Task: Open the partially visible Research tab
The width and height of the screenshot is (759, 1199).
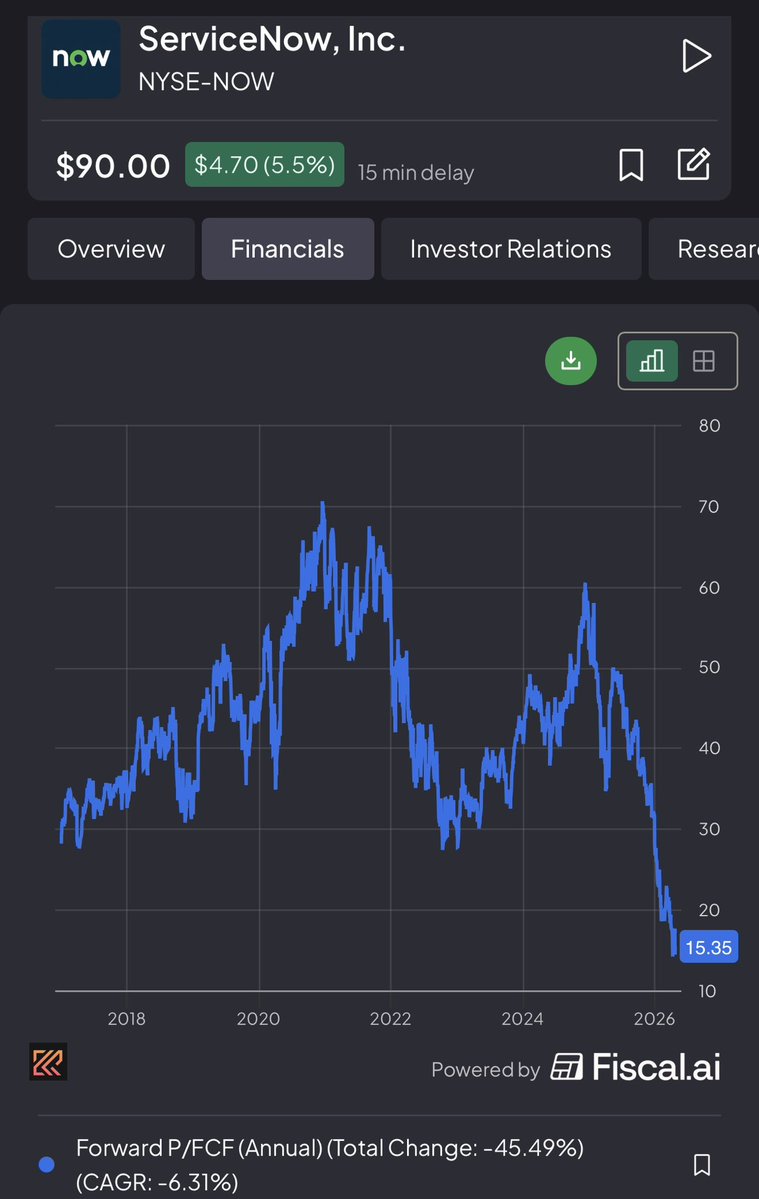Action: pos(704,249)
